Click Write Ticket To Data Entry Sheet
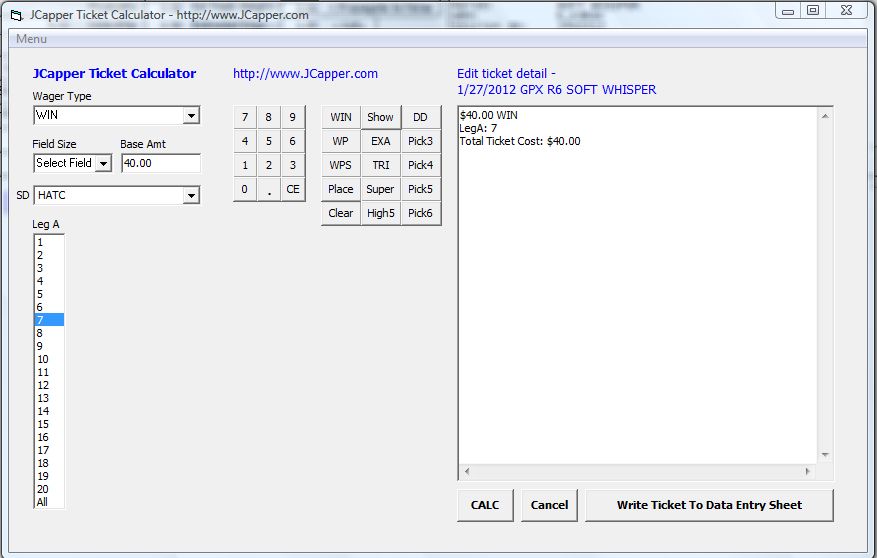 point(709,505)
